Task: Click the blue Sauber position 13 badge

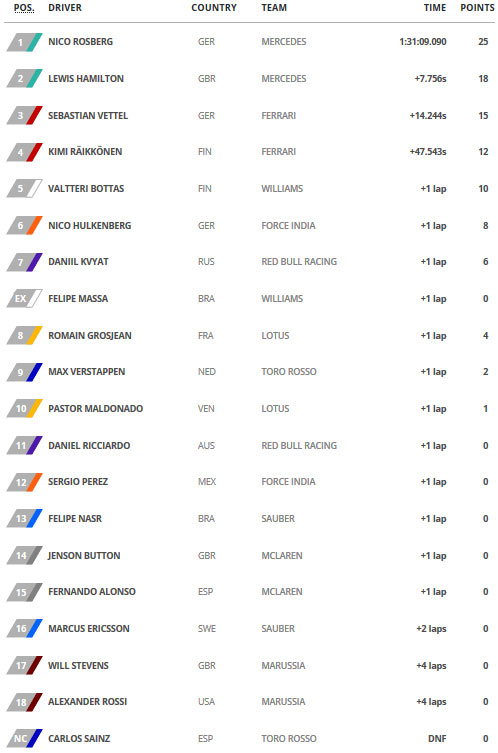Action: (24, 519)
